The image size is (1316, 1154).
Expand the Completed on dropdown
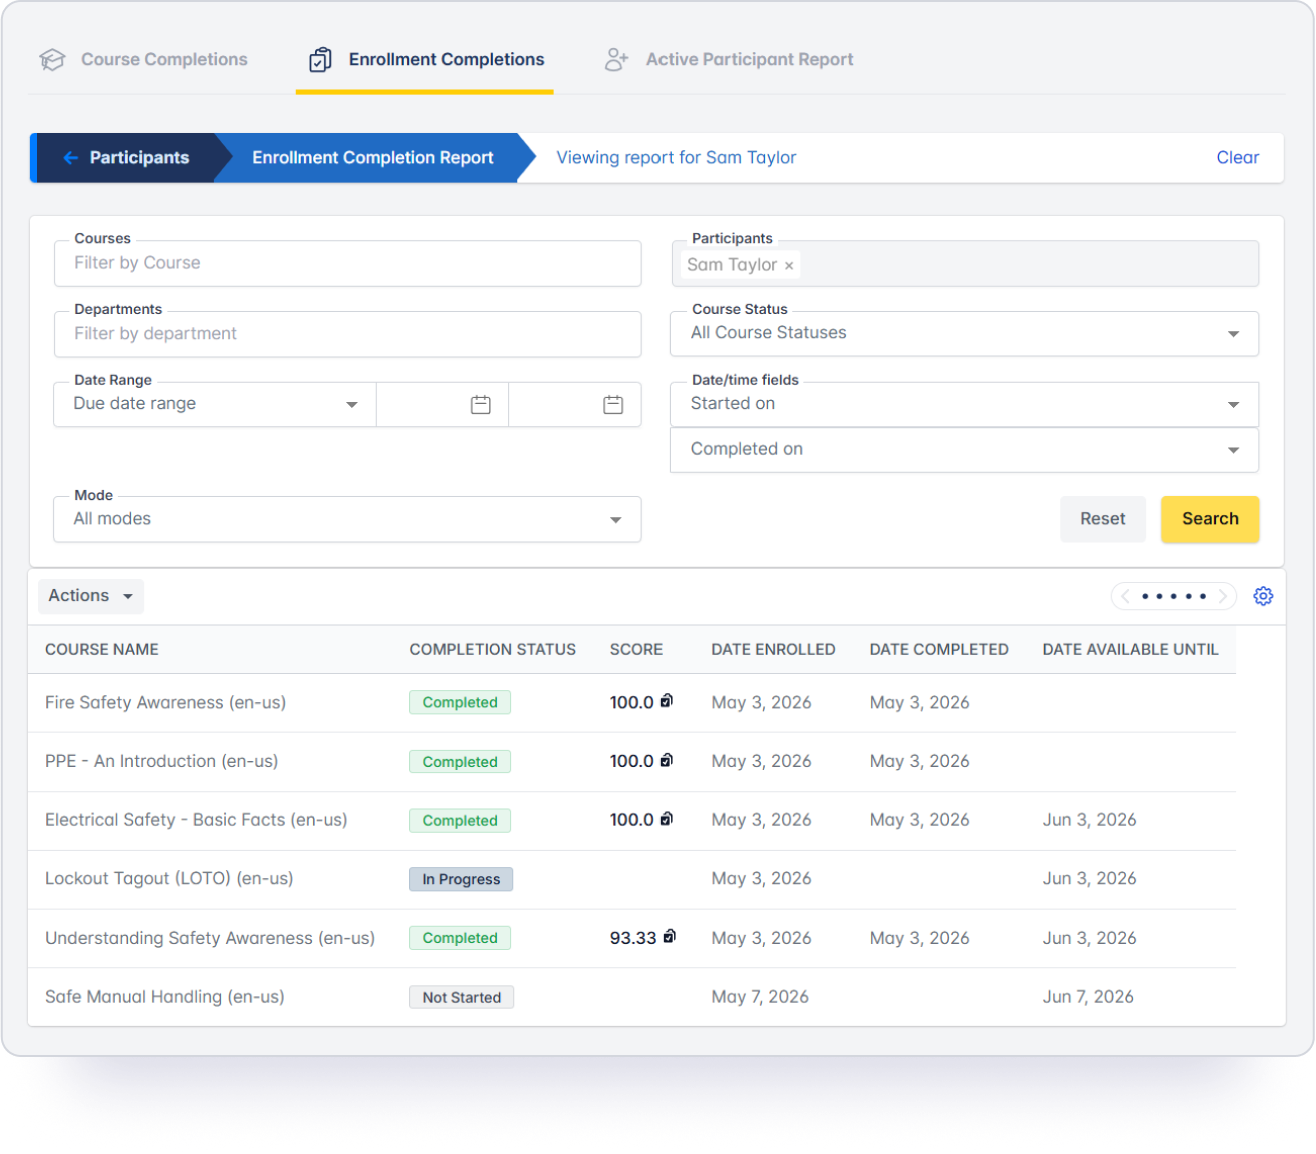[964, 450]
